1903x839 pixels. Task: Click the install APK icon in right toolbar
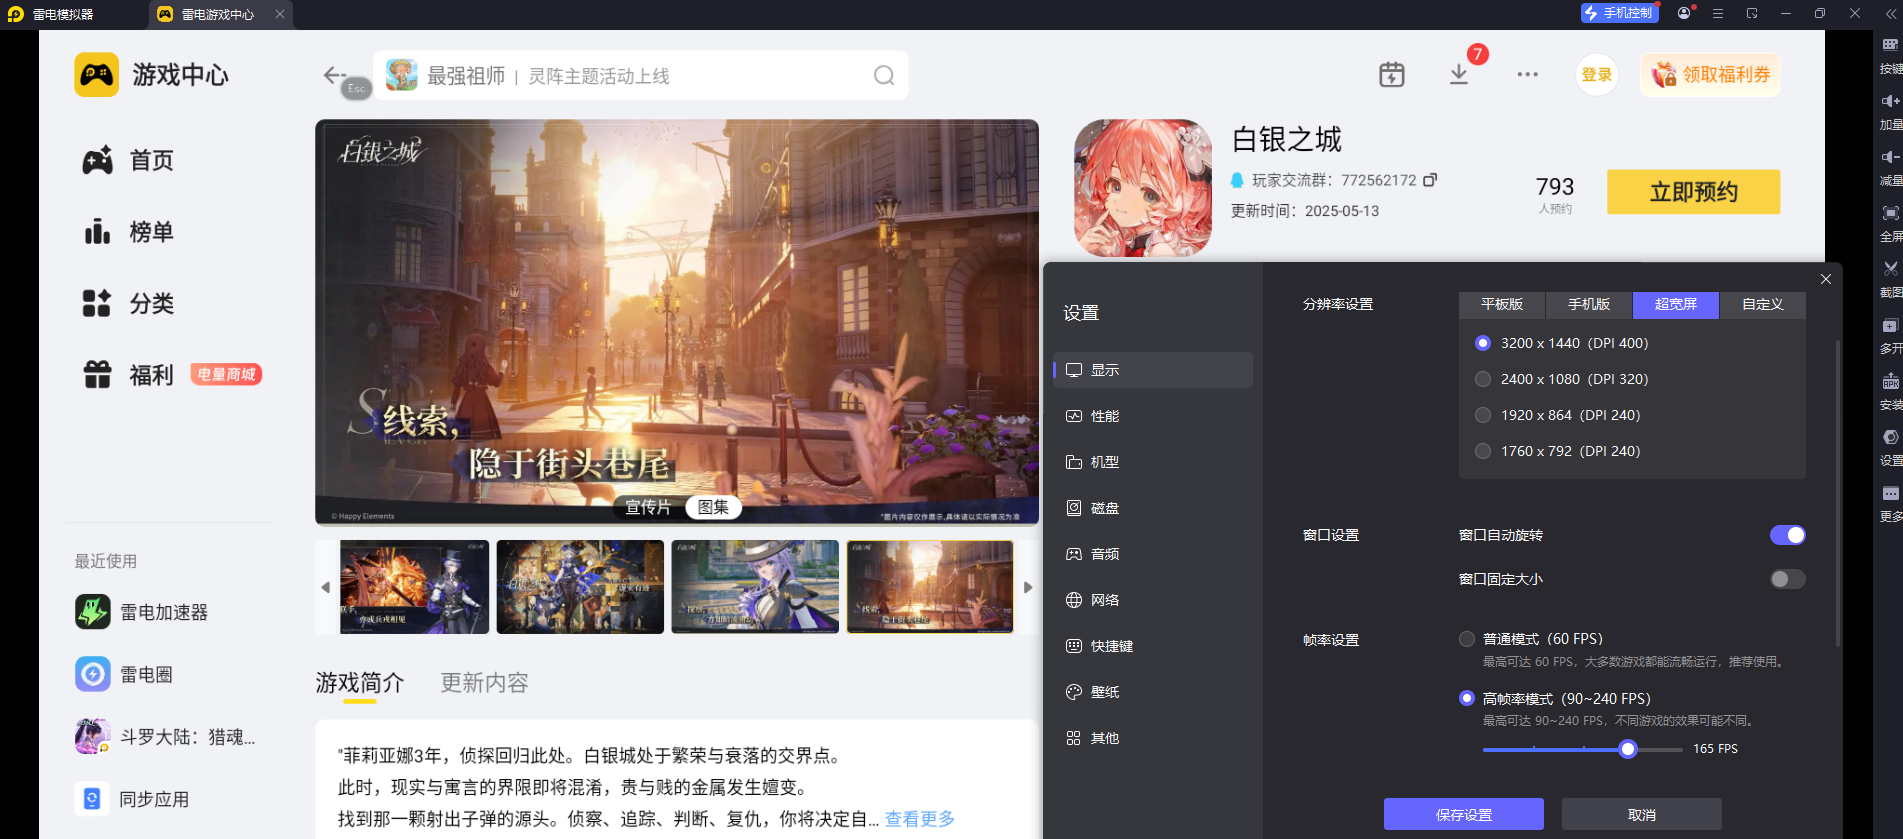click(1890, 381)
